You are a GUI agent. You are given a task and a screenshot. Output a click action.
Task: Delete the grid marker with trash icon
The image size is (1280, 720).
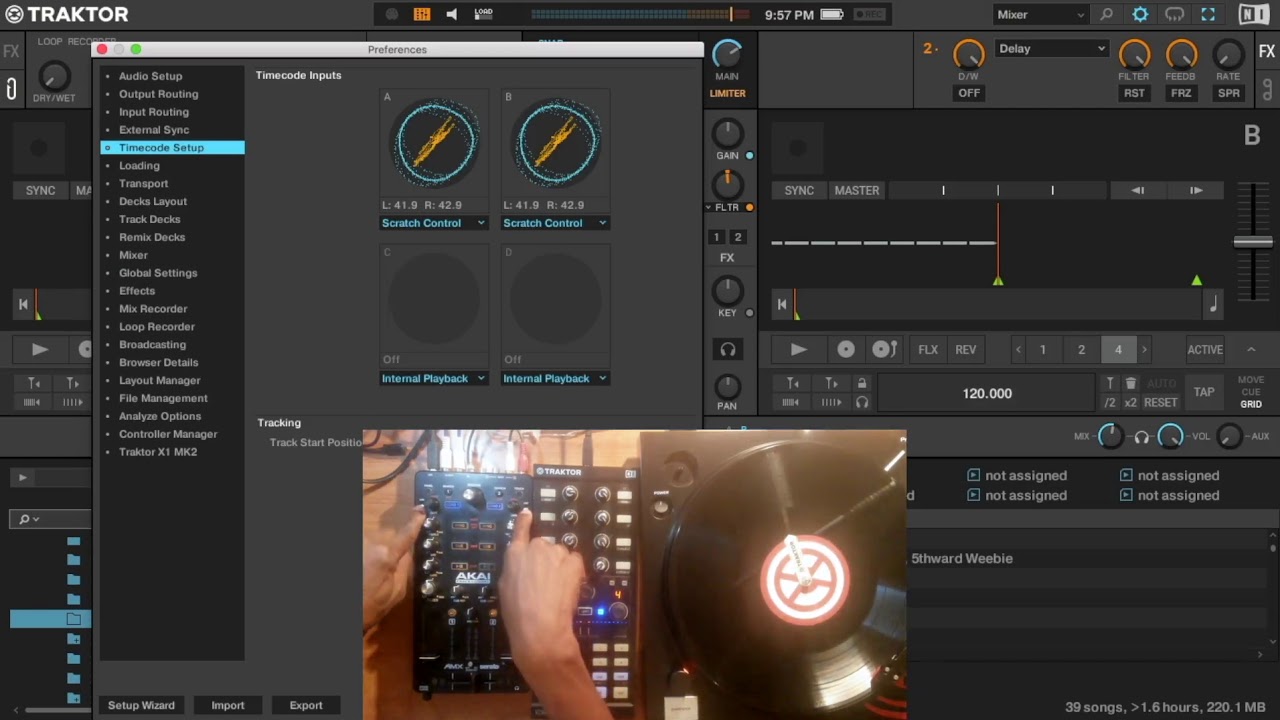point(1131,383)
